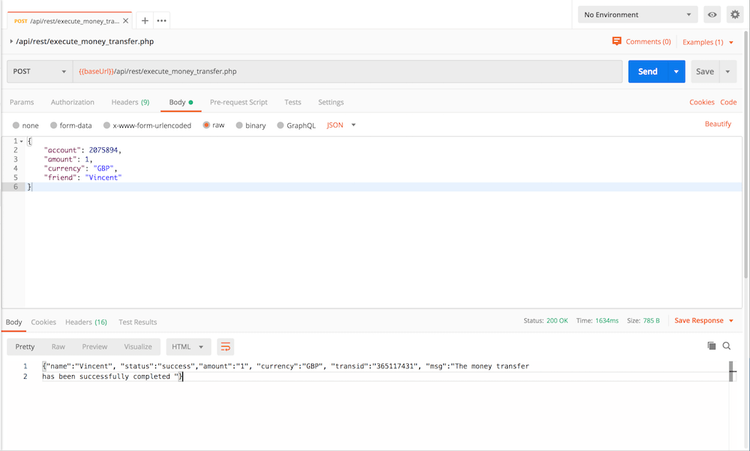
Task: Click the request URL input field
Action: click(x=348, y=72)
